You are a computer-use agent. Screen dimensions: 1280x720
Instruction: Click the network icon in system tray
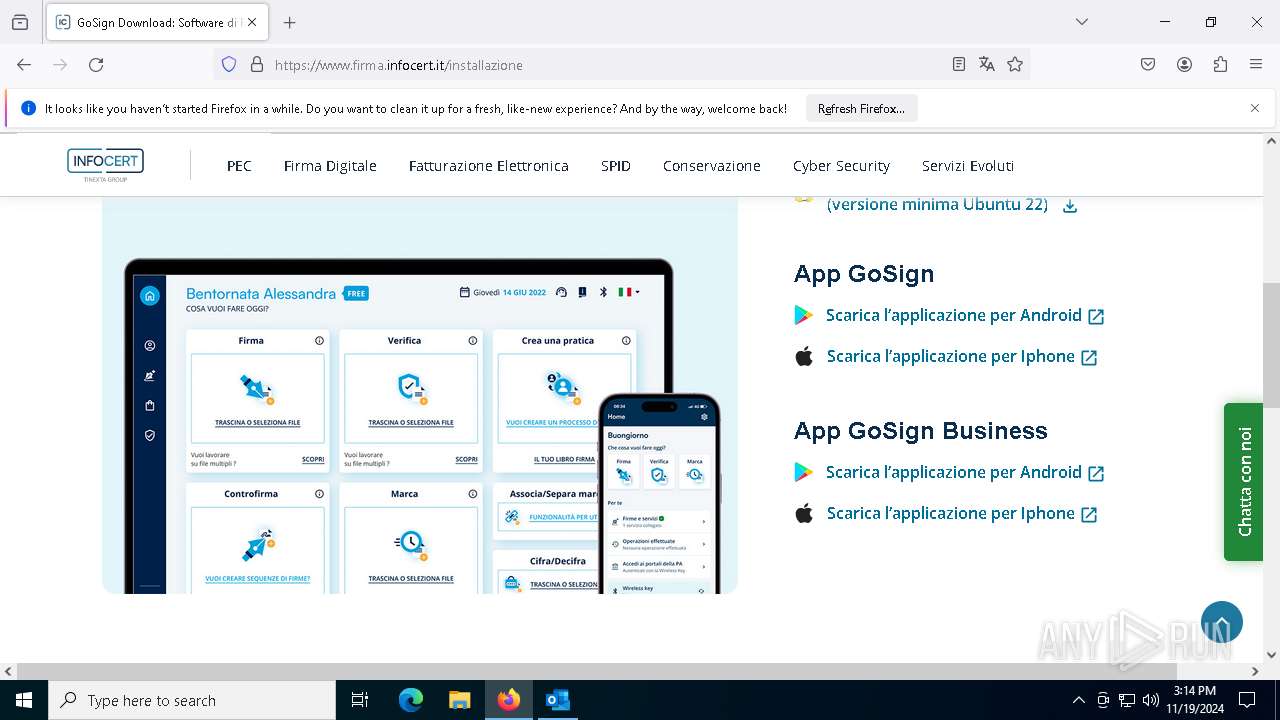coord(1127,700)
